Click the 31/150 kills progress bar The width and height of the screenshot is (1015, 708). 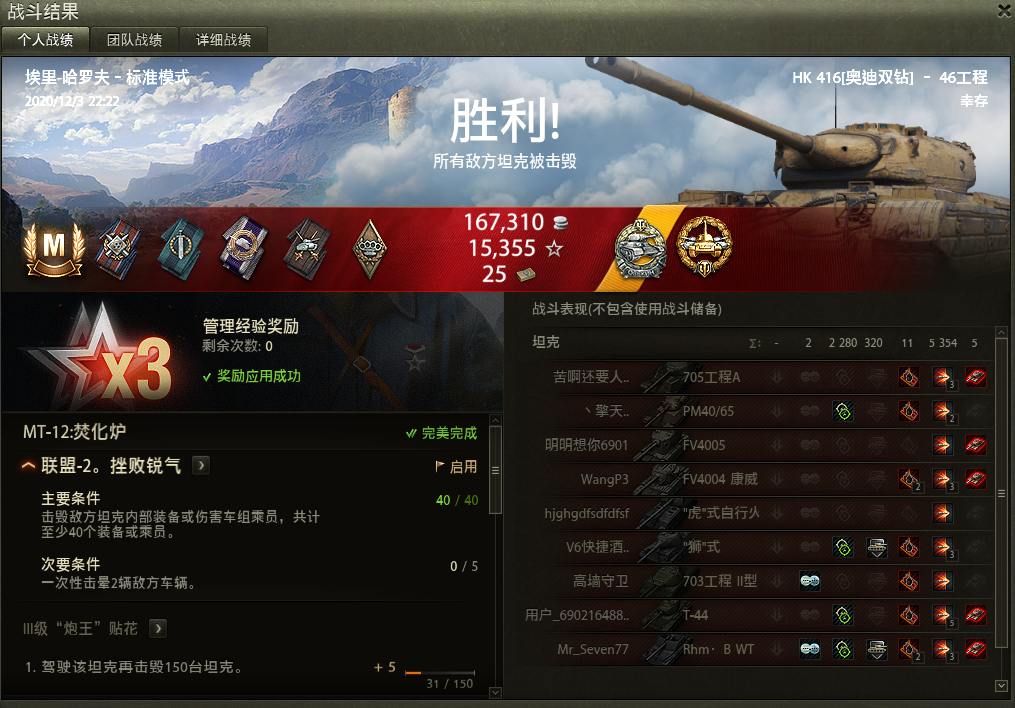[440, 673]
